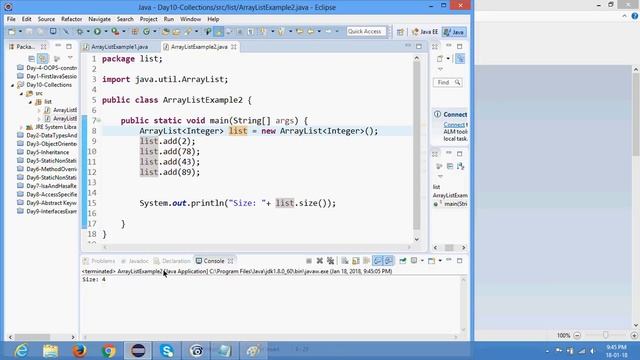Maximize the Console panel
Image resolution: width=640 pixels, height=360 pixels.
coord(460,260)
